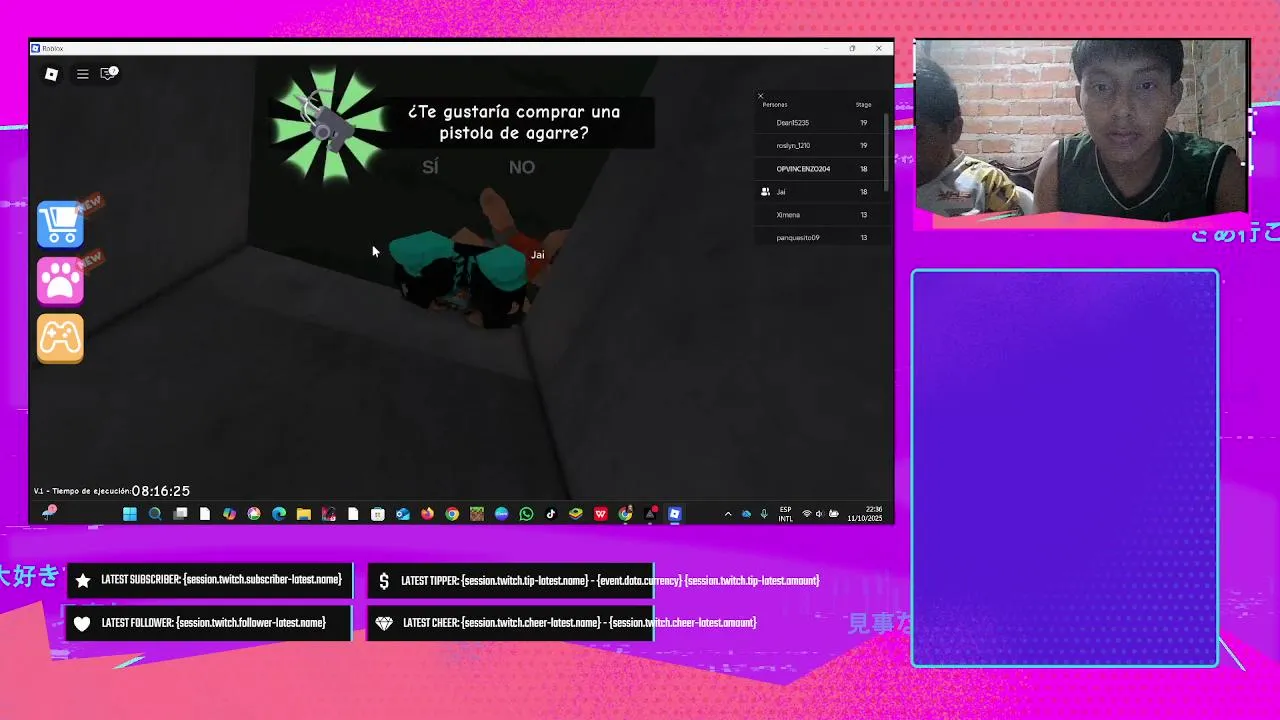Open Windows Search from taskbar
Image resolution: width=1280 pixels, height=720 pixels.
155,514
